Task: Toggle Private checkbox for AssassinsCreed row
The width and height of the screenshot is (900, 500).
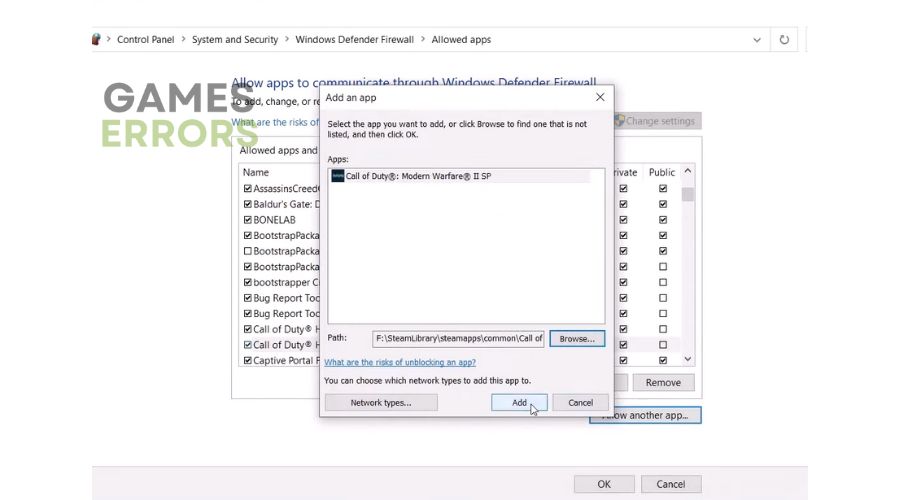Action: tap(623, 188)
